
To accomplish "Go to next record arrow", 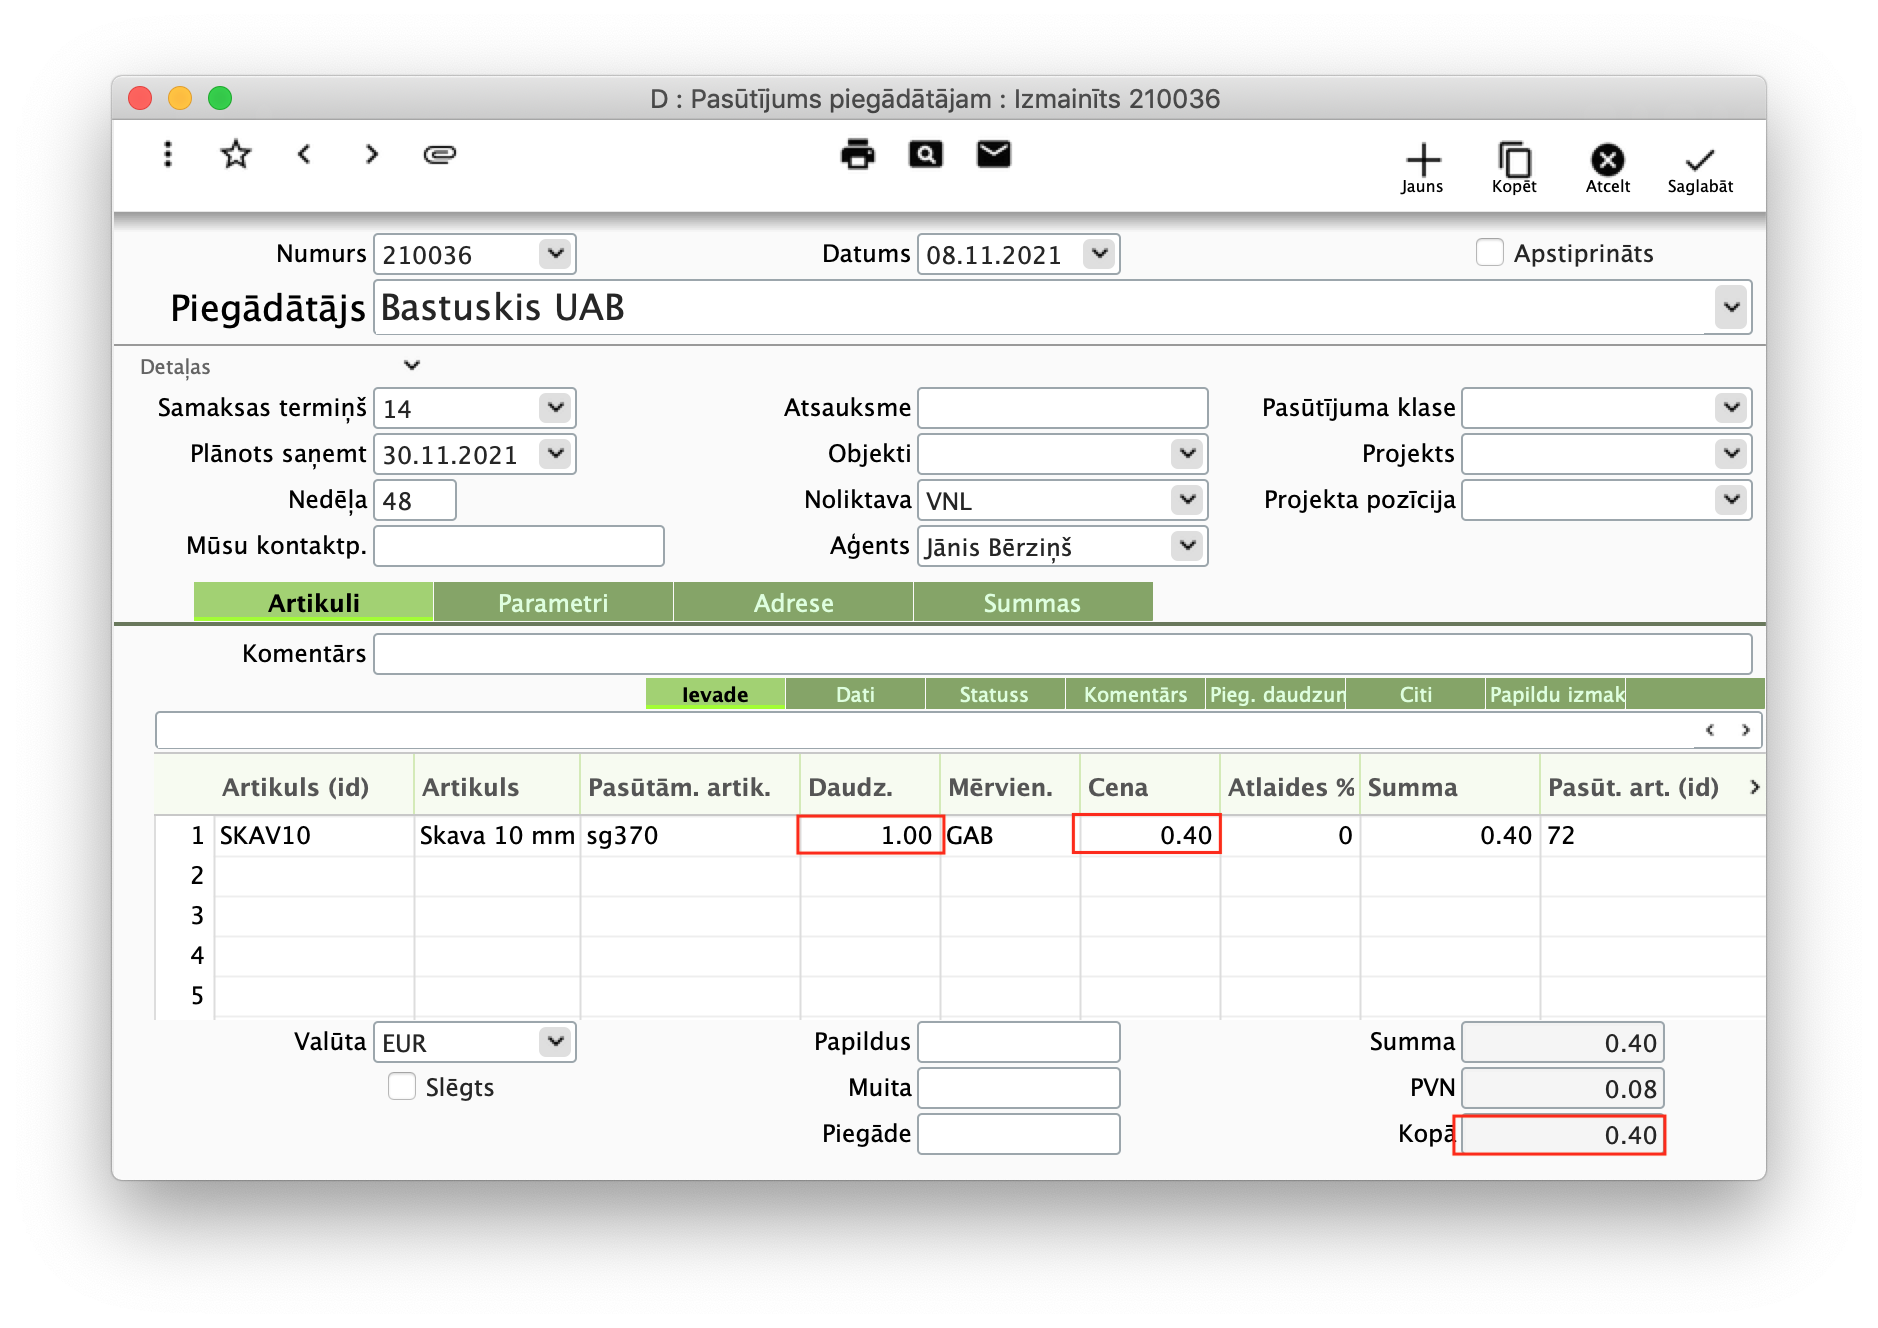I will point(372,155).
